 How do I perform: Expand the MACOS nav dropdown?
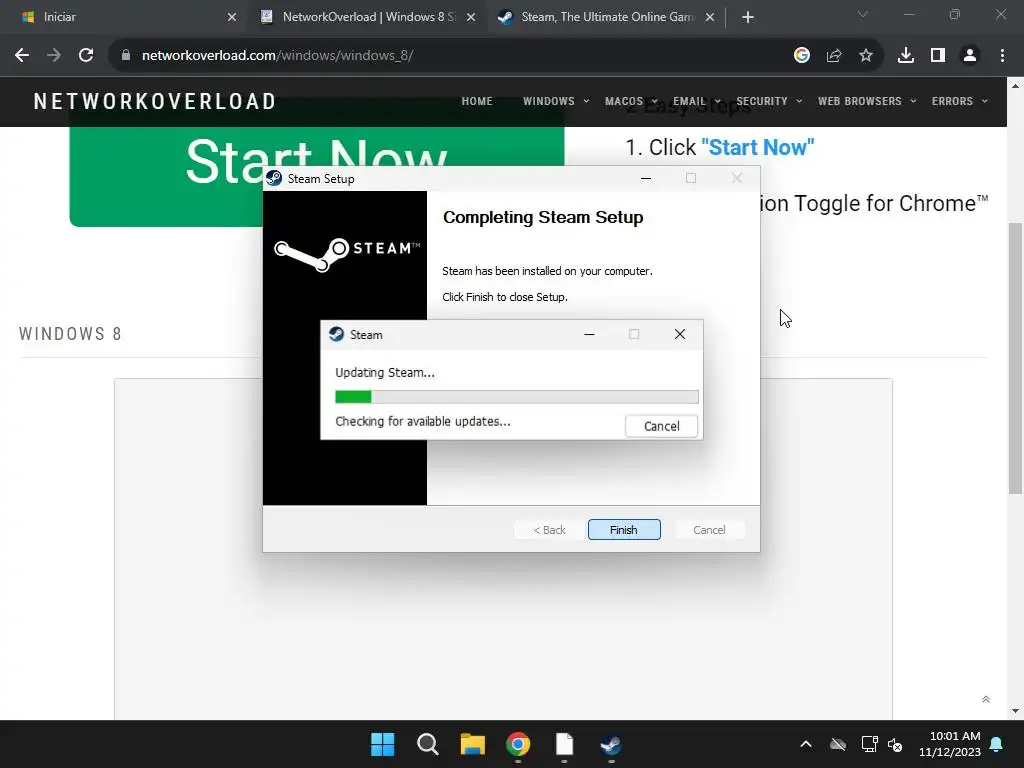631,101
